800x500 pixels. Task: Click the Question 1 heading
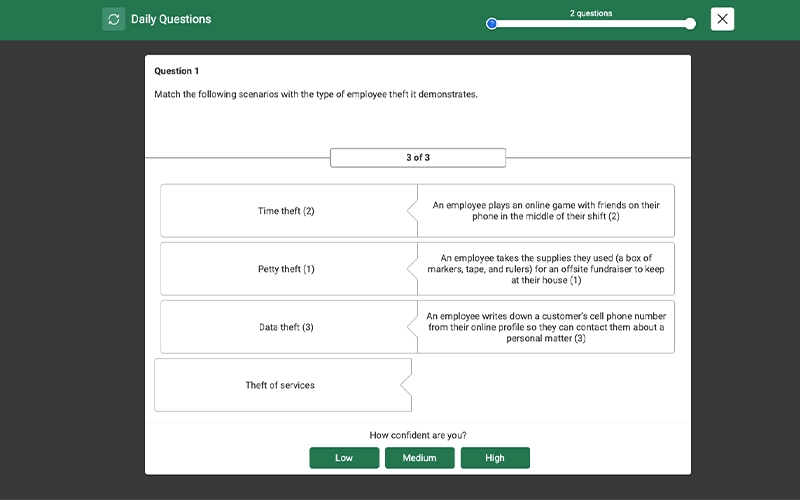(177, 71)
